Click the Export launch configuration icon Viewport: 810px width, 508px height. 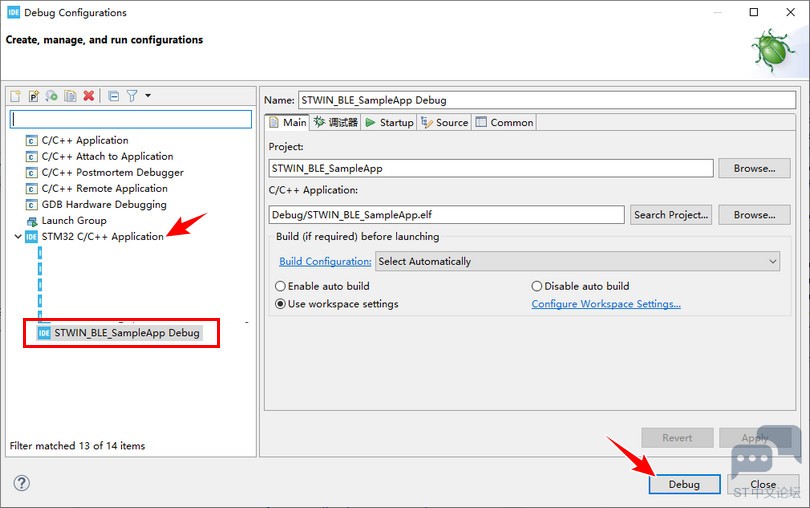(x=52, y=96)
